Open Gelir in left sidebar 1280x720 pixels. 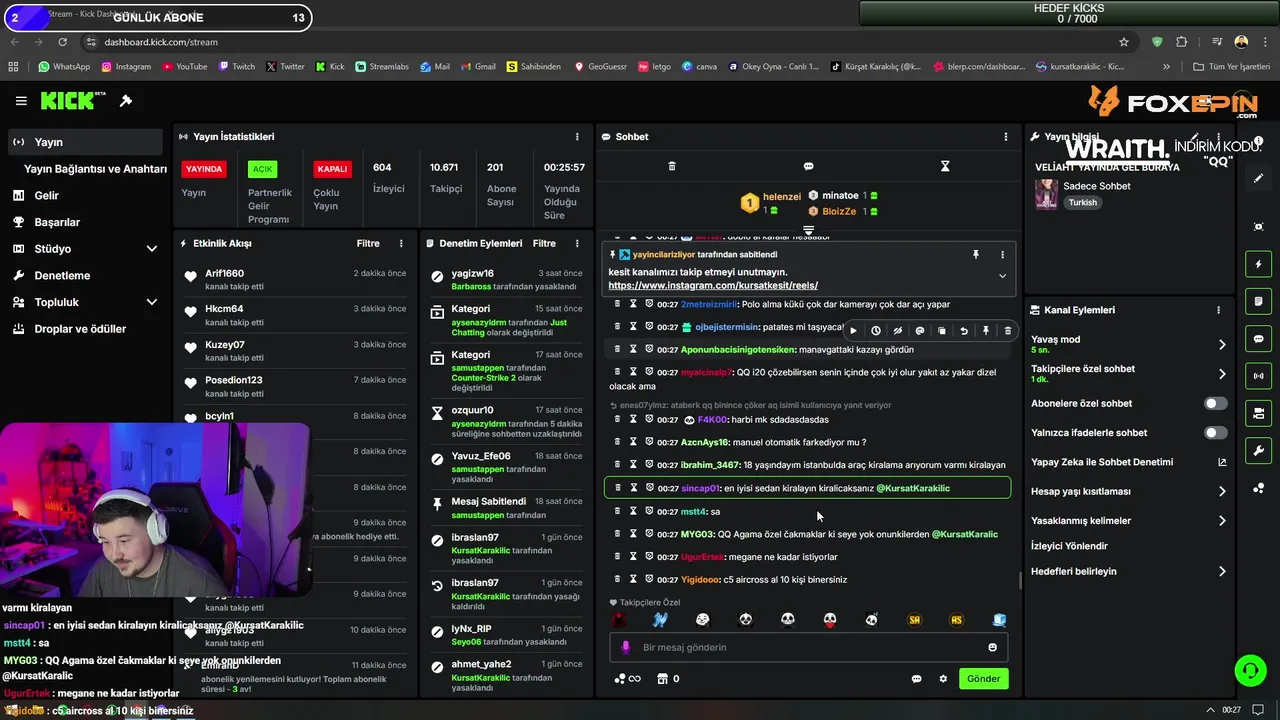[86, 196]
